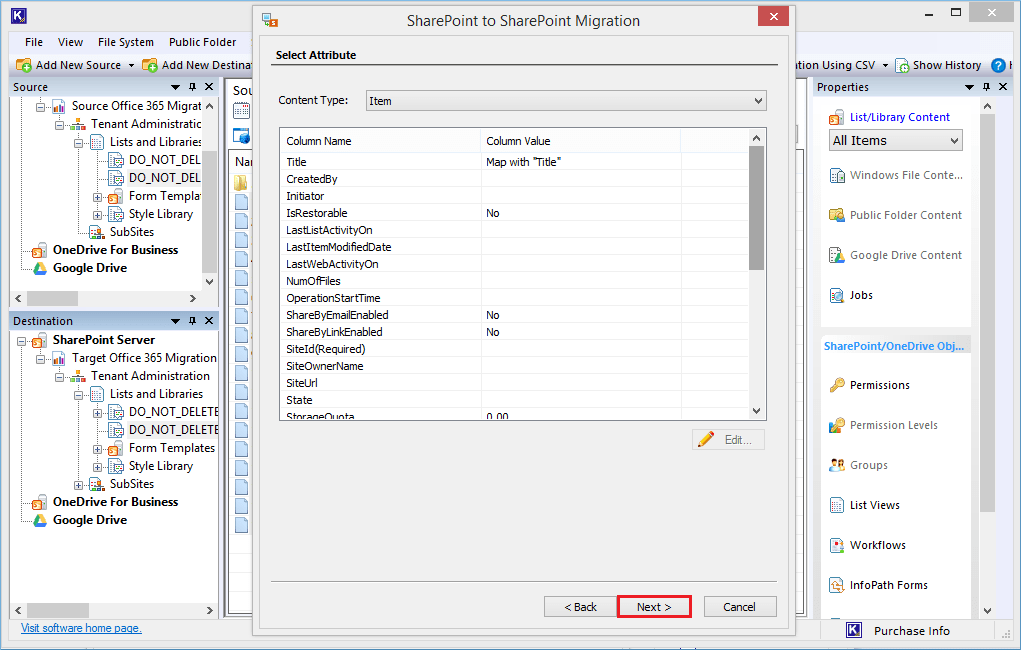Click the Add New Destination toolbar icon

coord(150,65)
